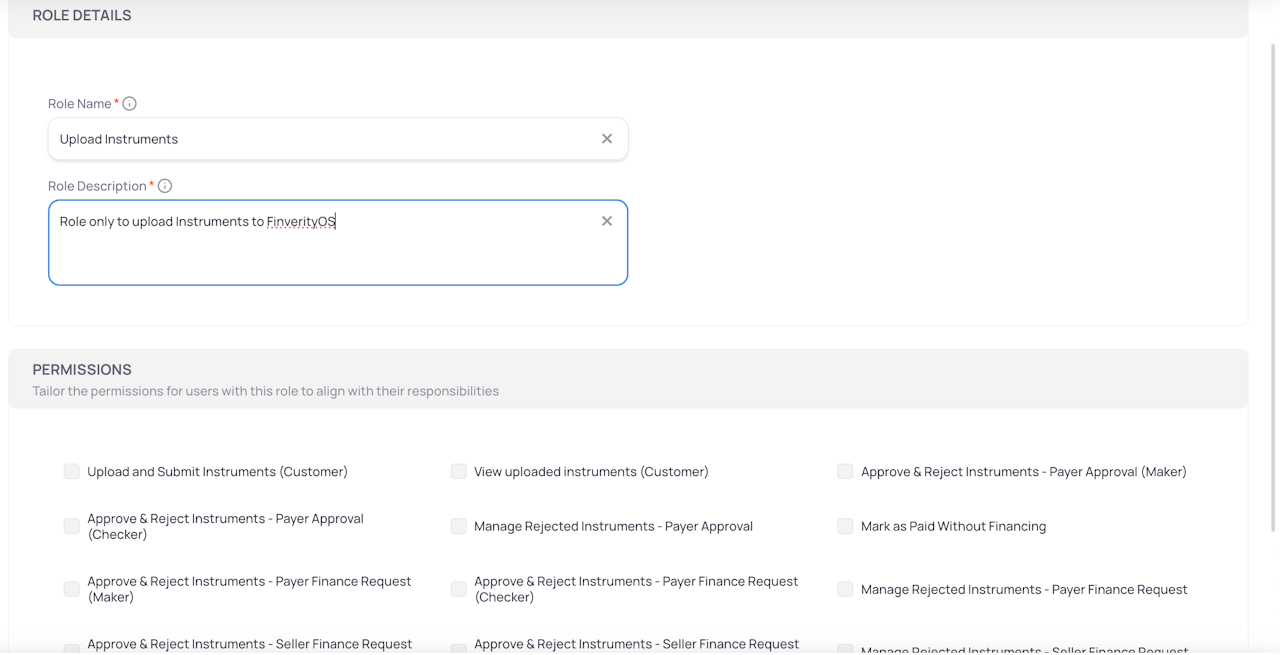Check Payer Finance Request (Maker) permission
Image resolution: width=1280 pixels, height=655 pixels.
click(x=72, y=589)
